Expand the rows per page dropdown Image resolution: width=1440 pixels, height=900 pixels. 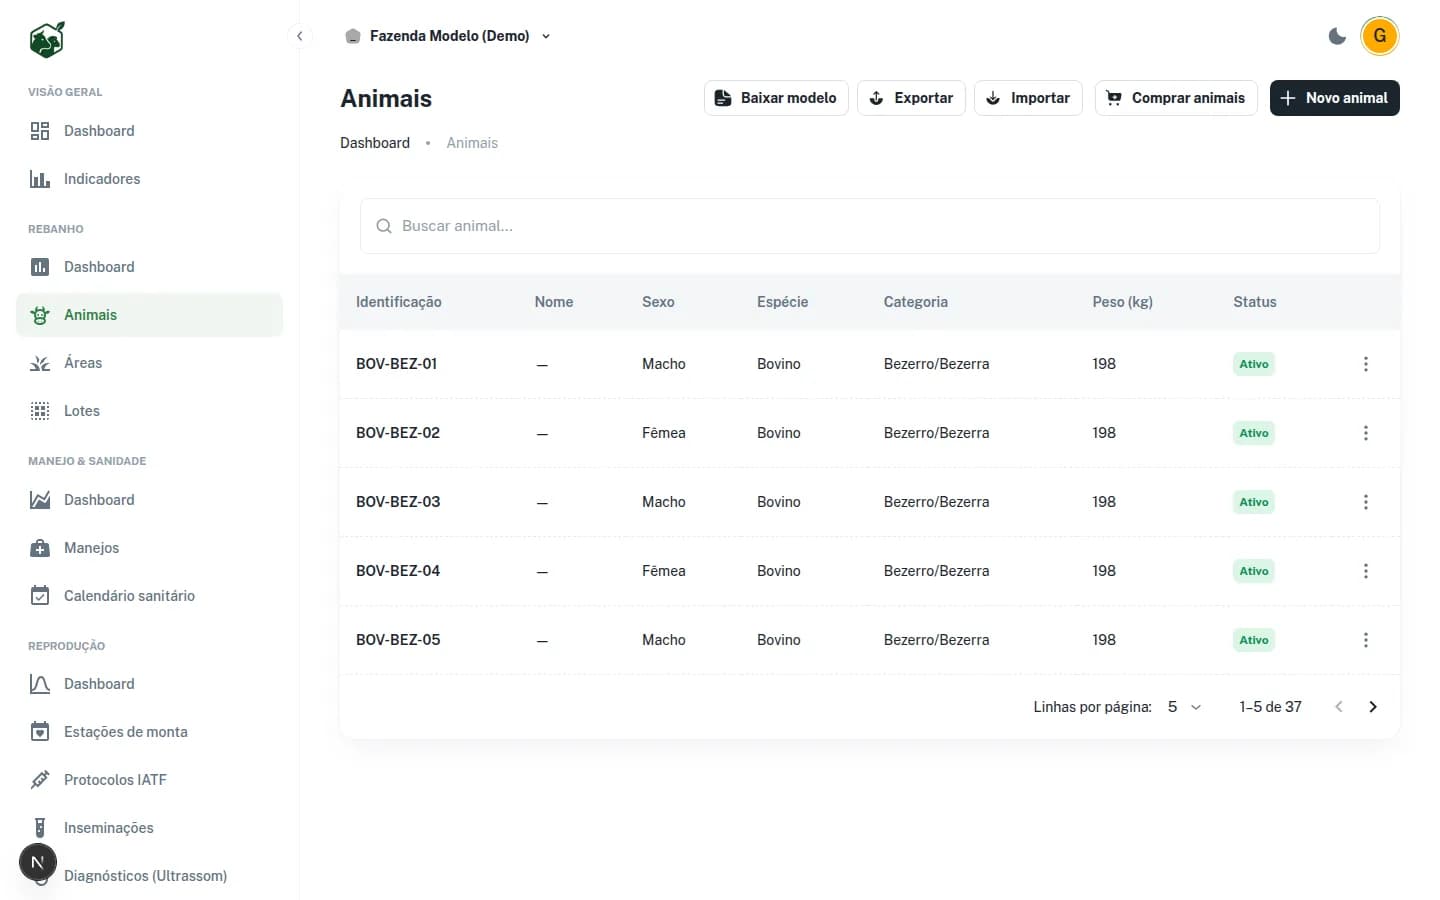coord(1184,707)
